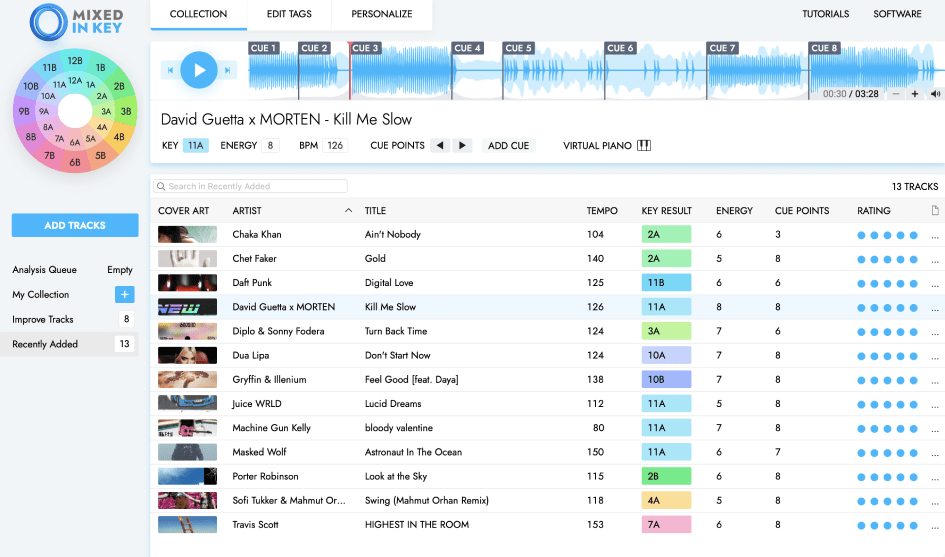Skip to the previous track
This screenshot has width=945, height=557.
click(x=170, y=71)
